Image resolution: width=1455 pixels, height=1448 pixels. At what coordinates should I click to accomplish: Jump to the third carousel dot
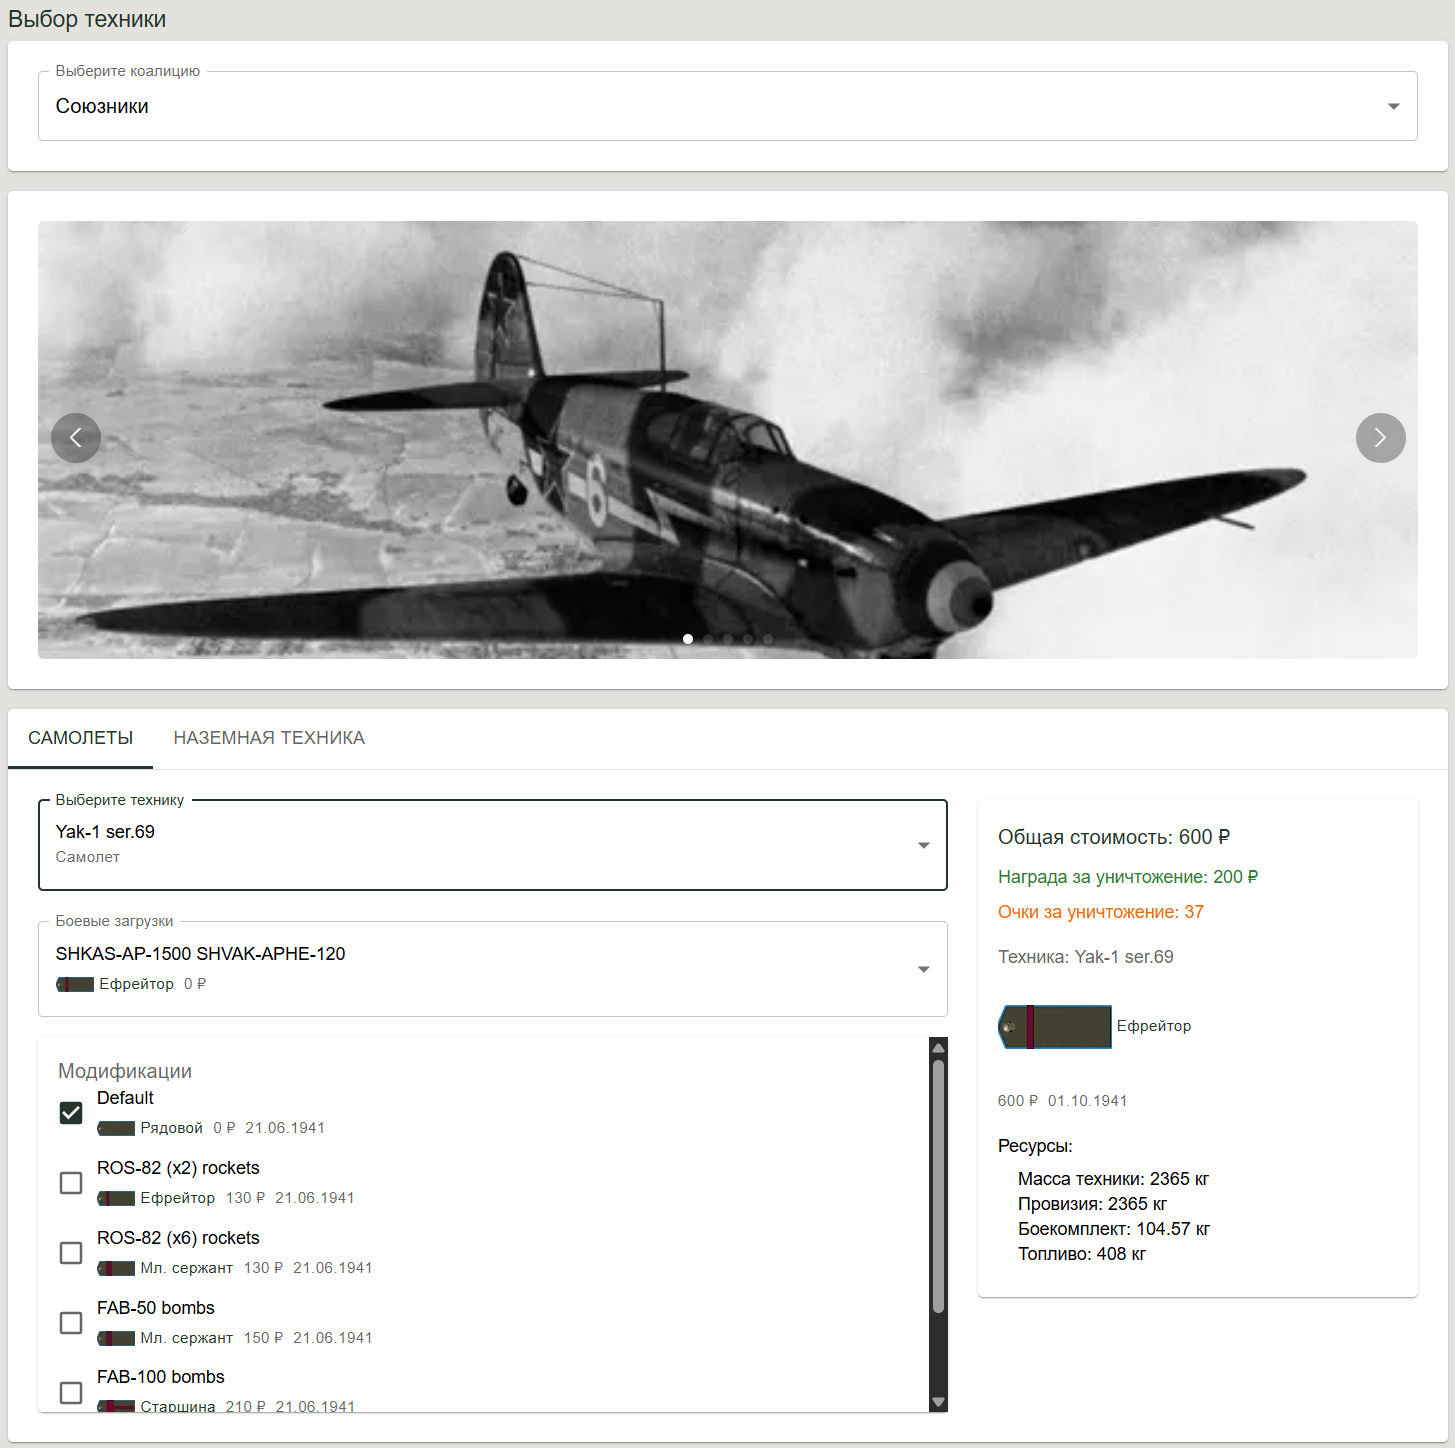pyautogui.click(x=728, y=639)
